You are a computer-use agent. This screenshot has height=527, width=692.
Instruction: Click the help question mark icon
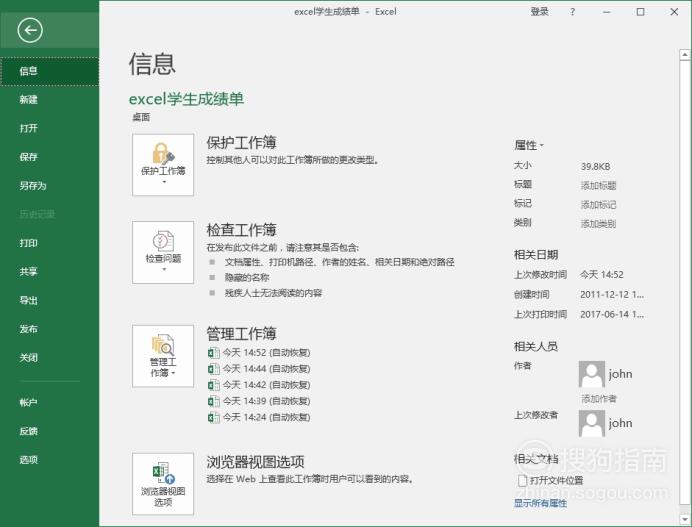tap(572, 12)
